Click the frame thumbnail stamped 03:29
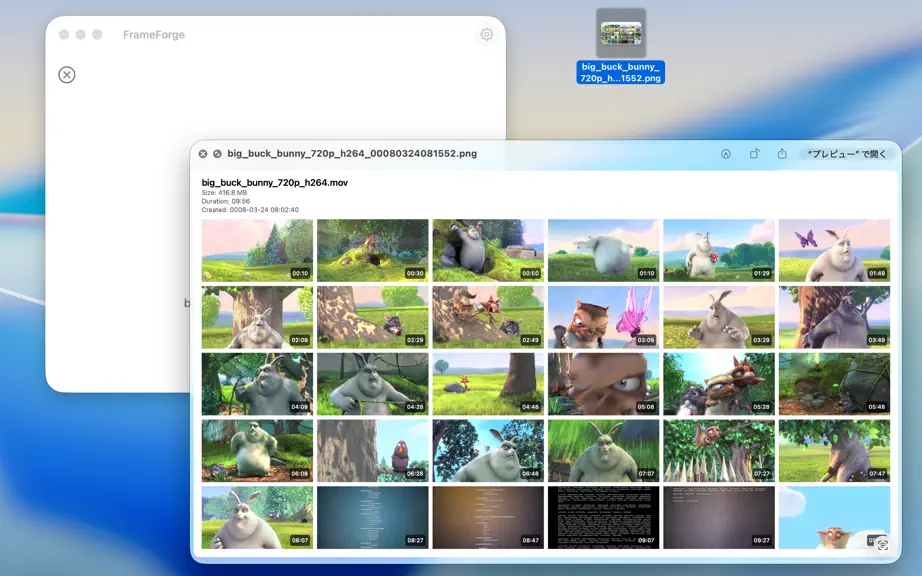The image size is (922, 576). pyautogui.click(x=719, y=317)
